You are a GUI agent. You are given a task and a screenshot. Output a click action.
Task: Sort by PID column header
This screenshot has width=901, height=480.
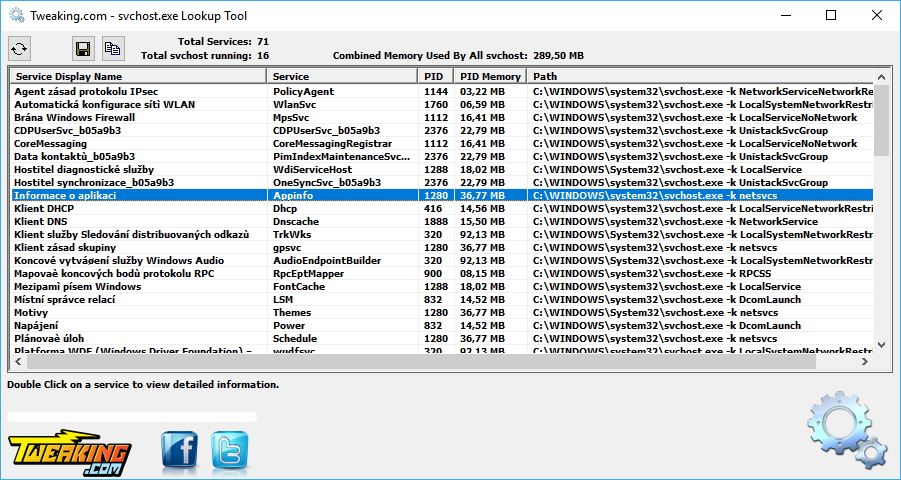coord(436,76)
